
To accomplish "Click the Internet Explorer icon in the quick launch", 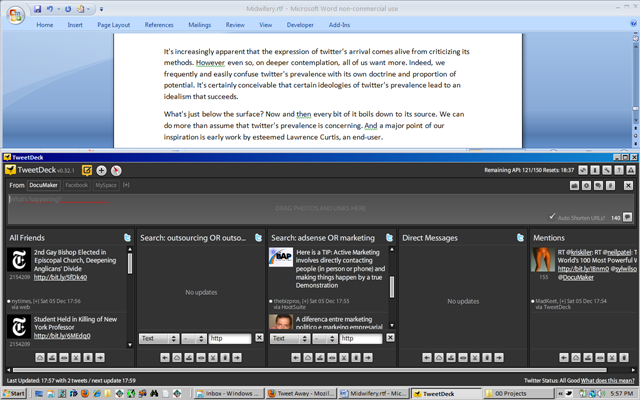I will pyautogui.click(x=97, y=393).
